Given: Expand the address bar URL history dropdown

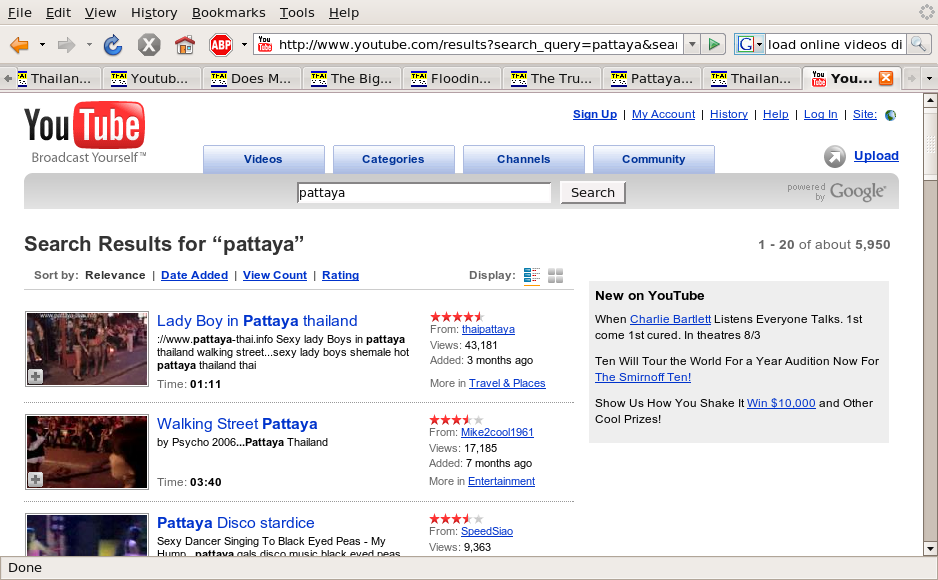Looking at the screenshot, I should (x=692, y=44).
